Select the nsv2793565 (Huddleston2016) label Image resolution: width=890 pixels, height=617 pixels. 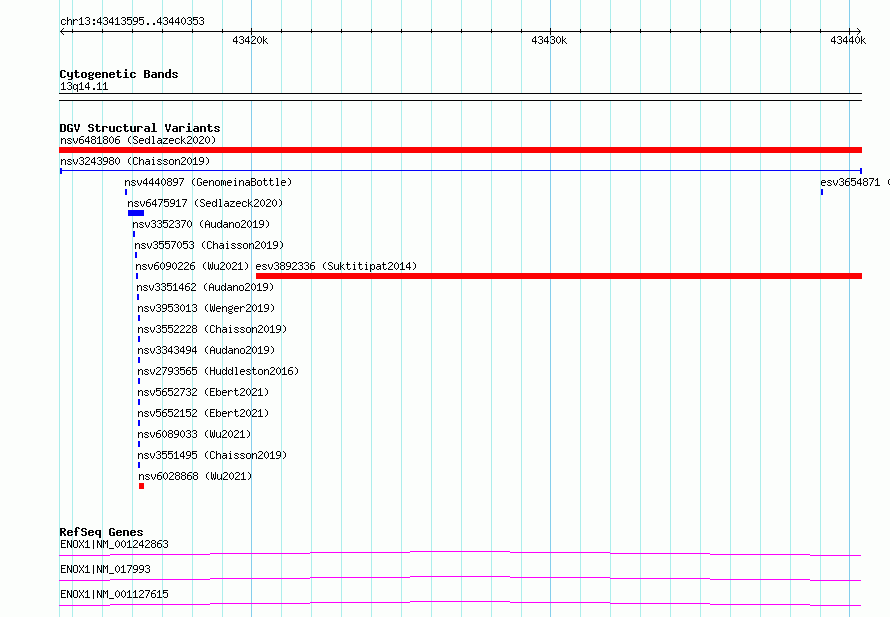(x=218, y=371)
